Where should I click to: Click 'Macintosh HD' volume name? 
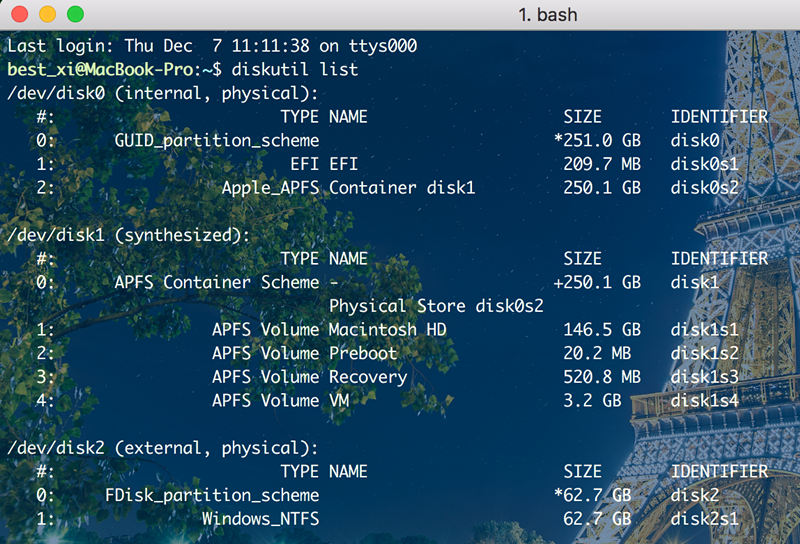[x=388, y=330]
